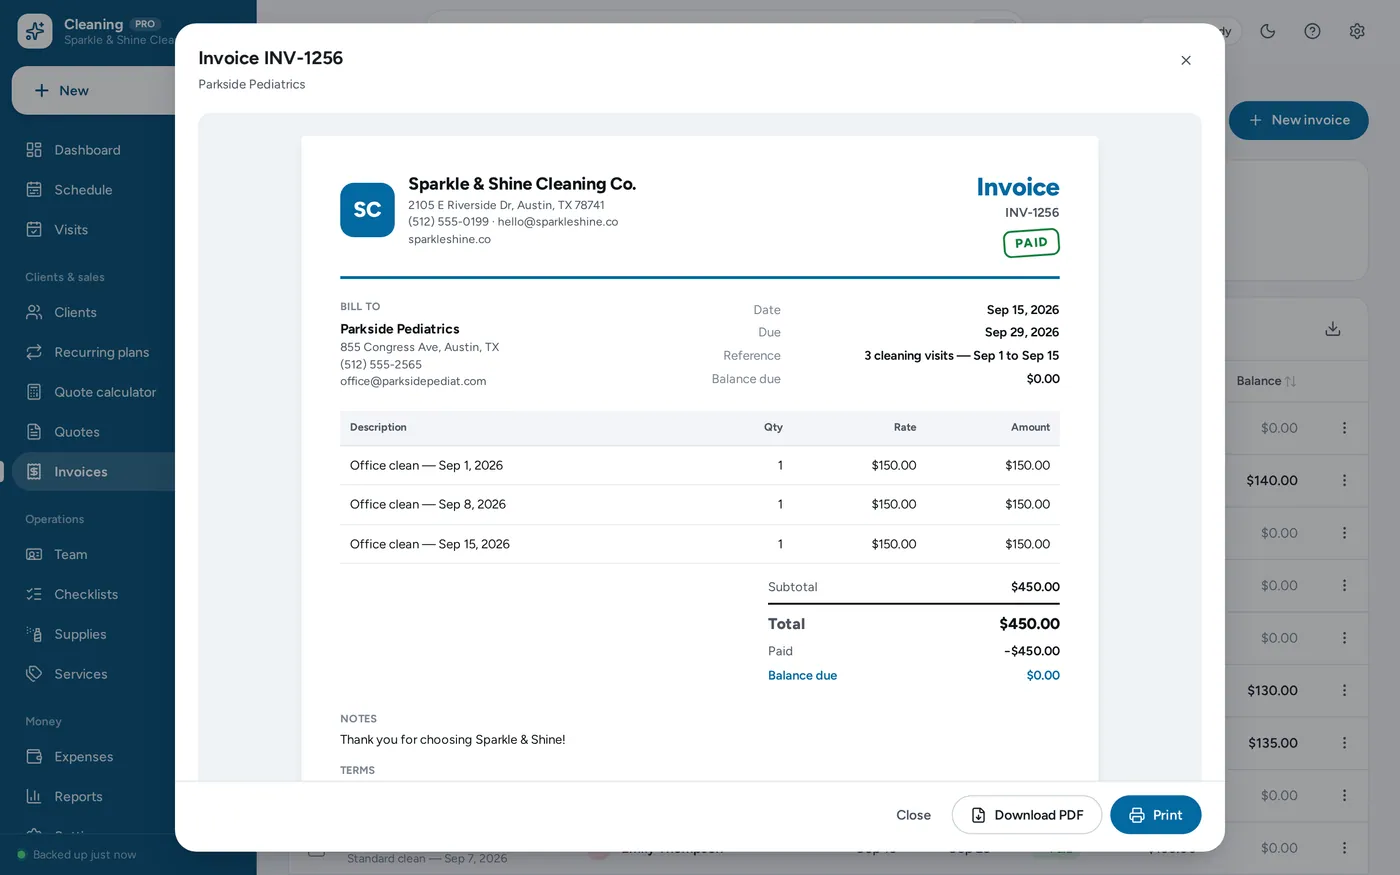This screenshot has height=875, width=1400.
Task: Click the website text sparkleshine.co
Action: [x=449, y=239]
